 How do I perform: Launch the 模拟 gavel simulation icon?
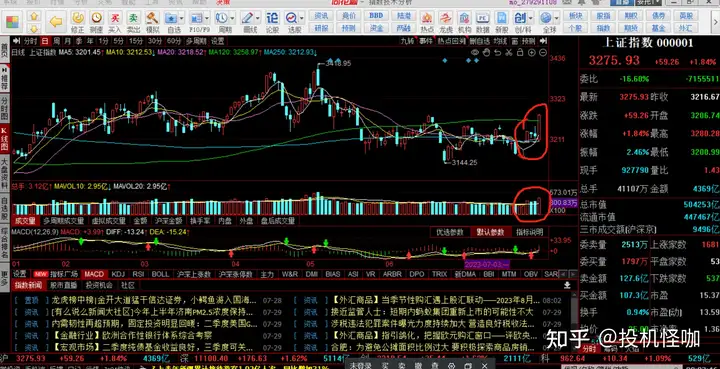[152, 22]
